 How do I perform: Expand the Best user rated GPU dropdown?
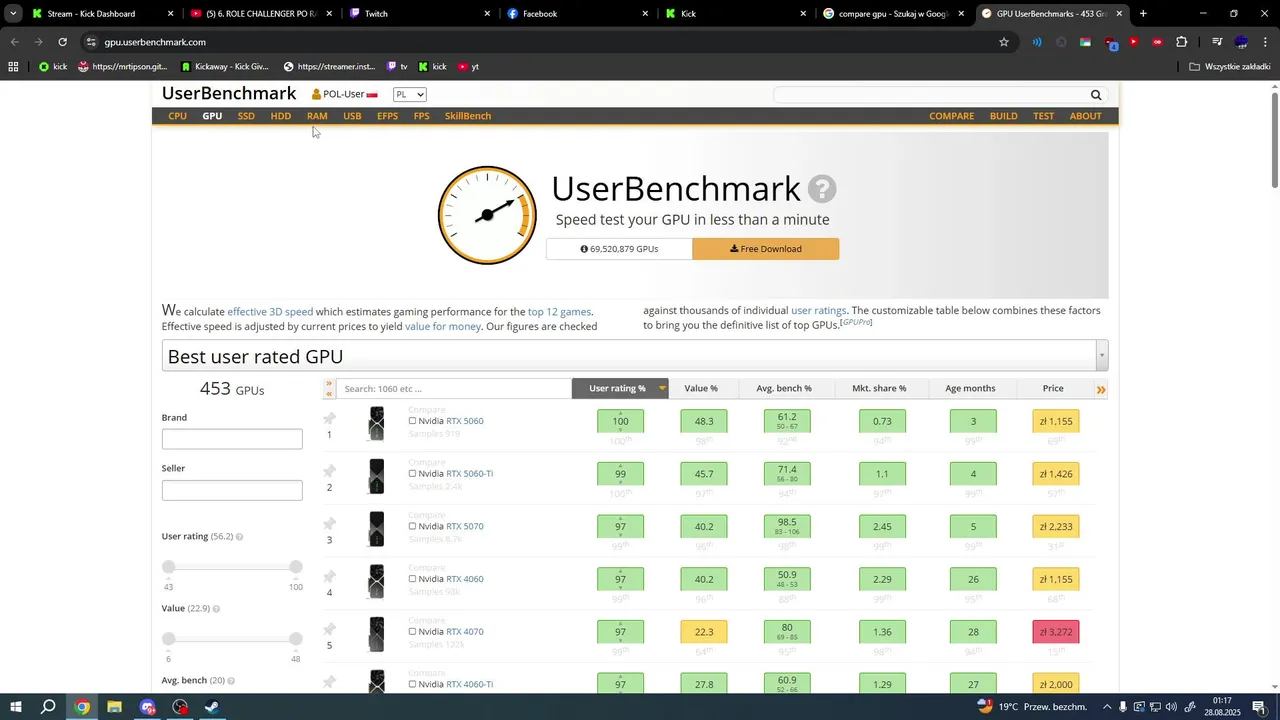pos(1102,356)
